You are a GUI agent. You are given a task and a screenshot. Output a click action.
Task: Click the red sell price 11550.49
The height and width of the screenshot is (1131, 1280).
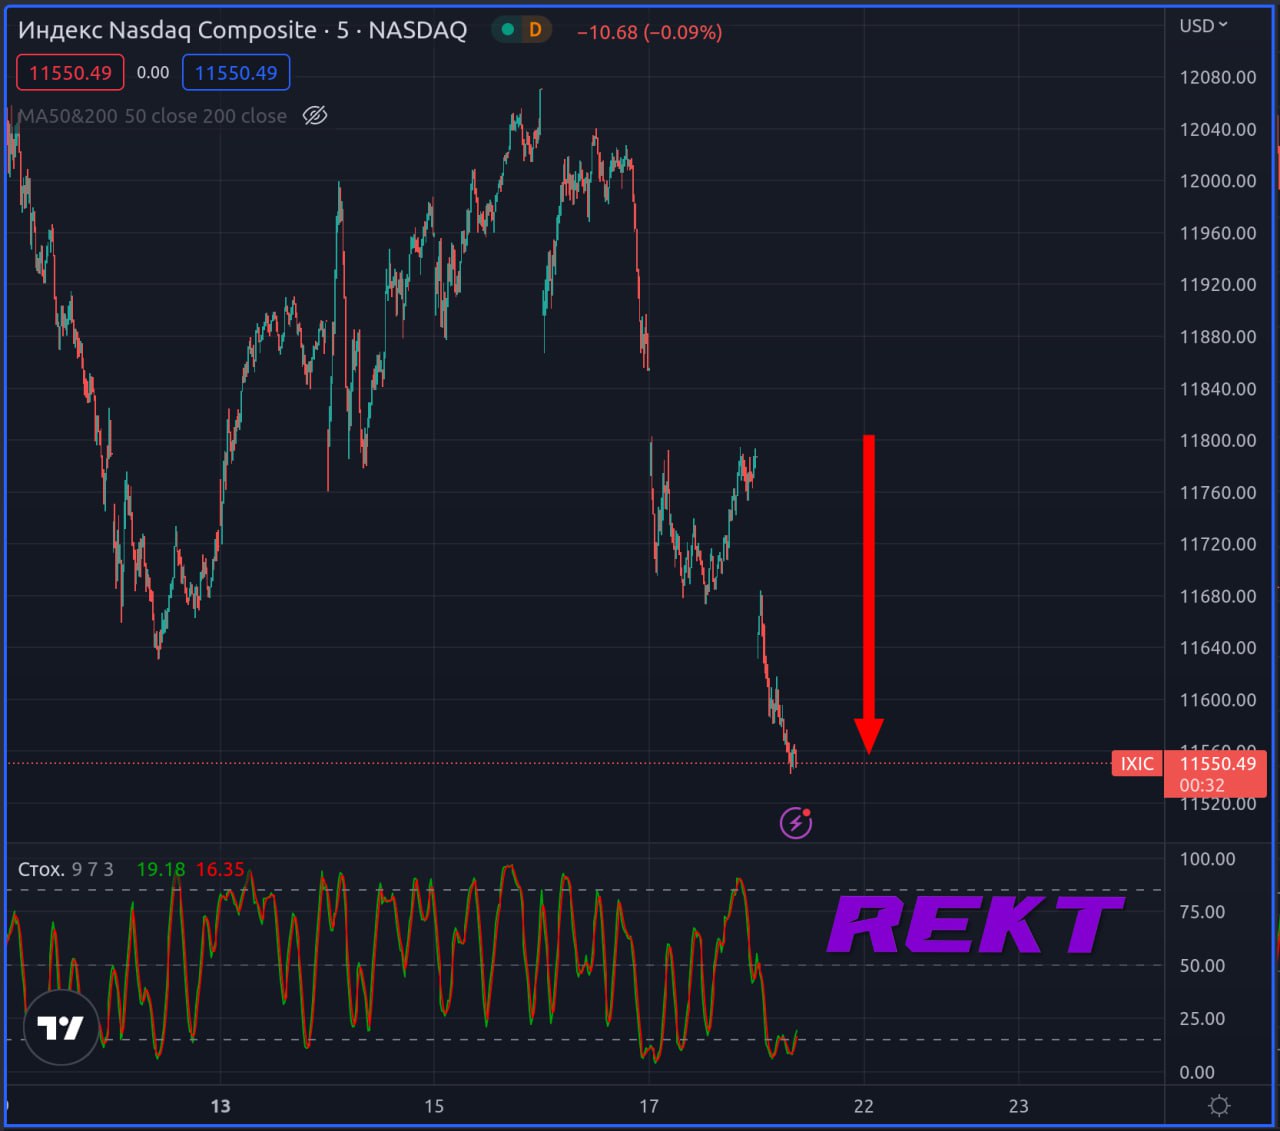(71, 73)
